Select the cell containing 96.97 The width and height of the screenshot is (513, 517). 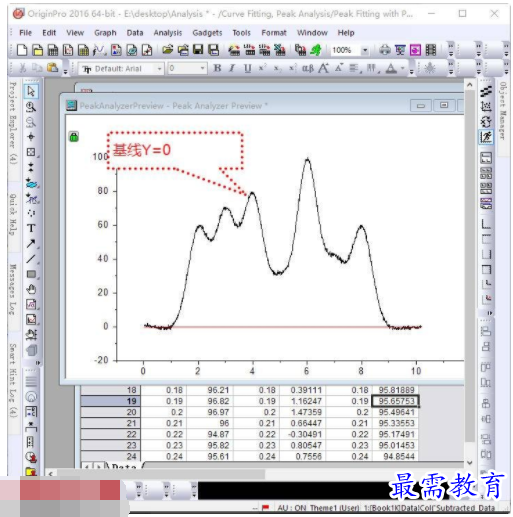pos(210,412)
